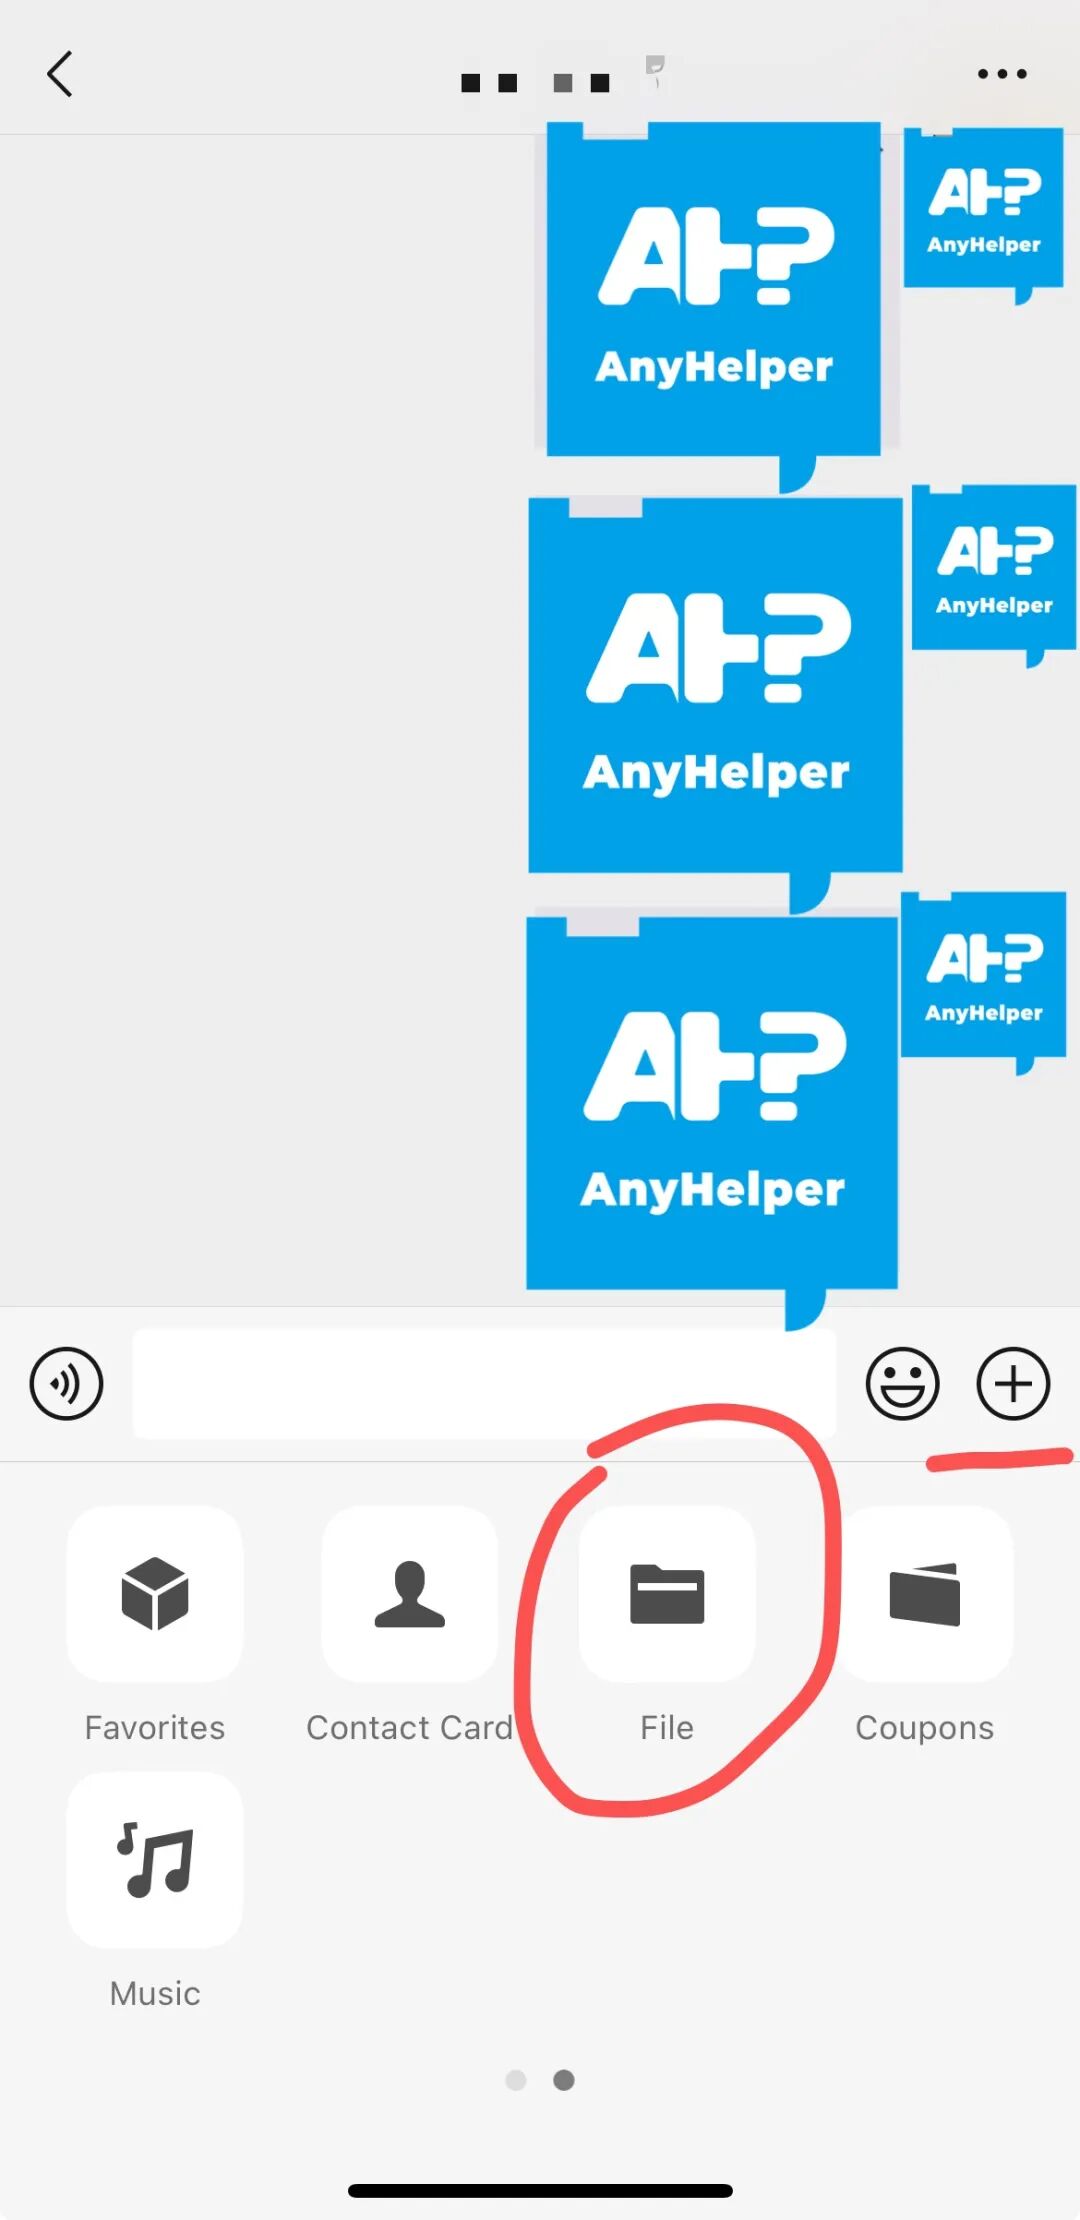This screenshot has width=1080, height=2220.
Task: Toggle the plus attachments panel
Action: click(x=1013, y=1384)
